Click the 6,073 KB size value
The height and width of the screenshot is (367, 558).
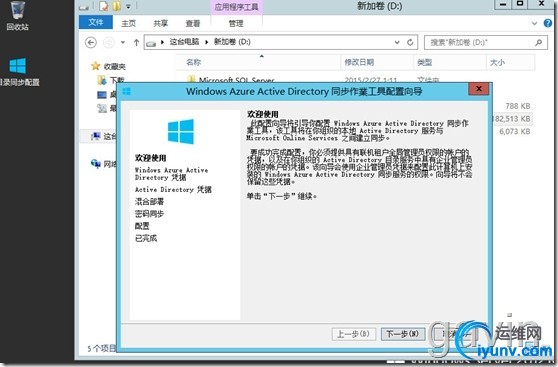click(x=515, y=131)
